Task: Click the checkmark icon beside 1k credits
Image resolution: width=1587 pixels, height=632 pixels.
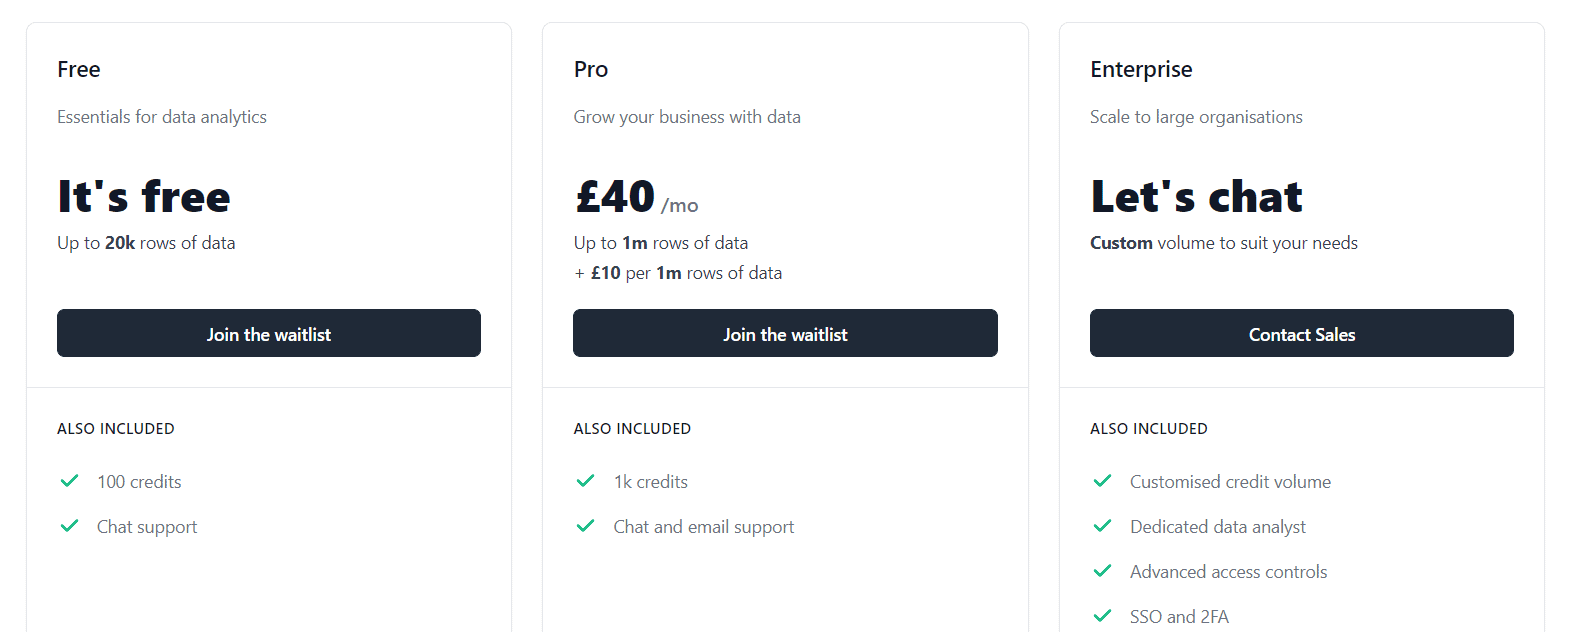Action: [586, 481]
